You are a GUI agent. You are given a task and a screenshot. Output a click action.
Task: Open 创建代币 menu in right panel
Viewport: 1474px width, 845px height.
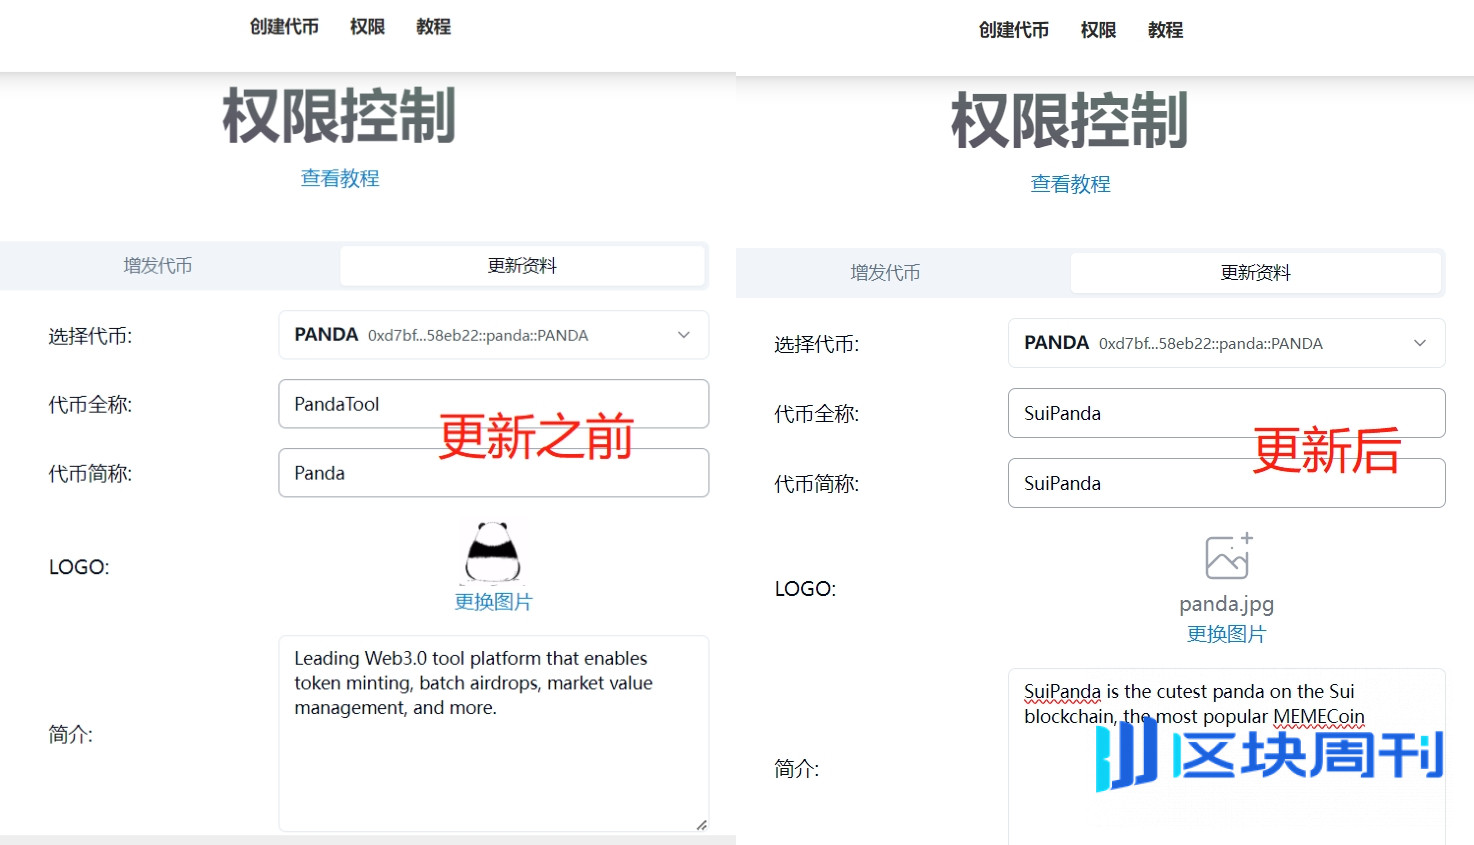[x=1014, y=30]
